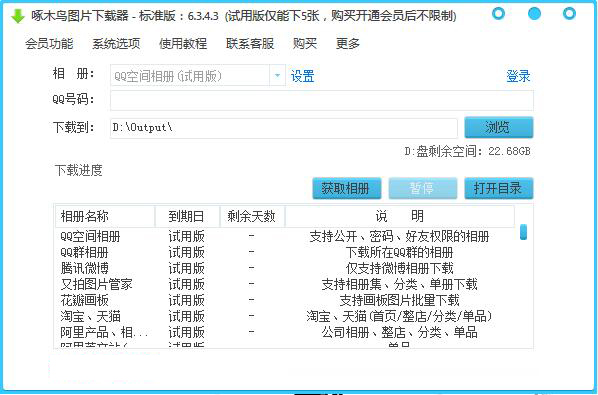Click the 暂停 pause button
Screen dimensions: 598x395
pyautogui.click(x=423, y=188)
